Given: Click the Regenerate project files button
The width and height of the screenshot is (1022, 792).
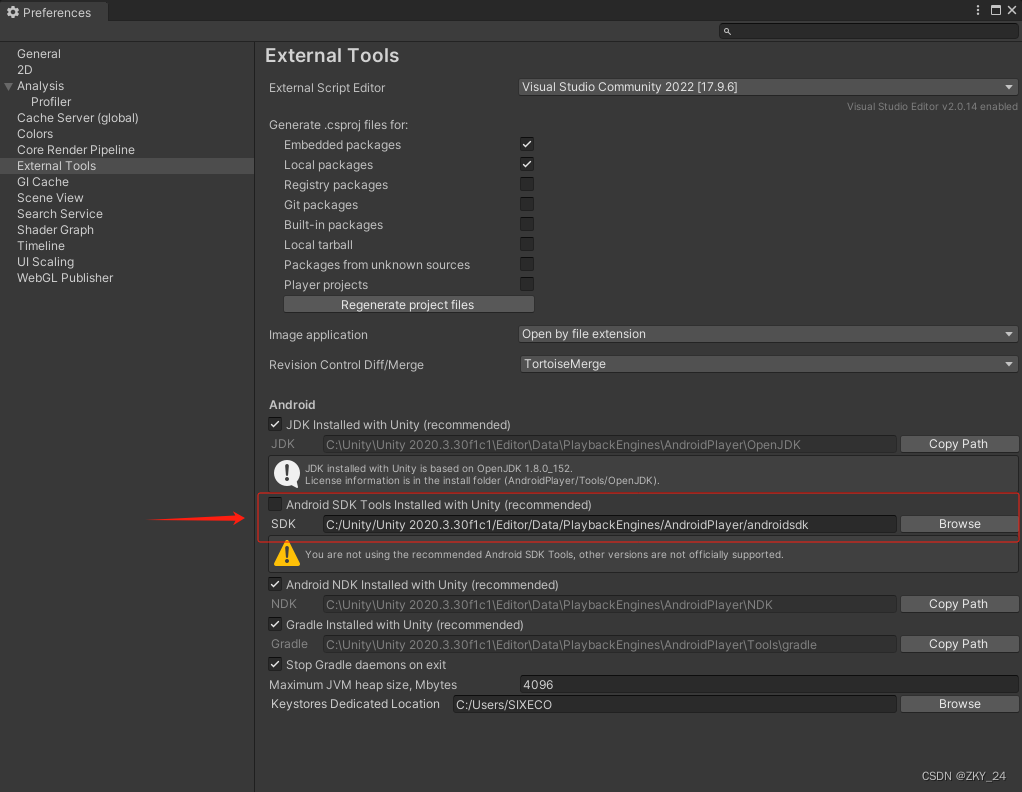Looking at the screenshot, I should 408,304.
